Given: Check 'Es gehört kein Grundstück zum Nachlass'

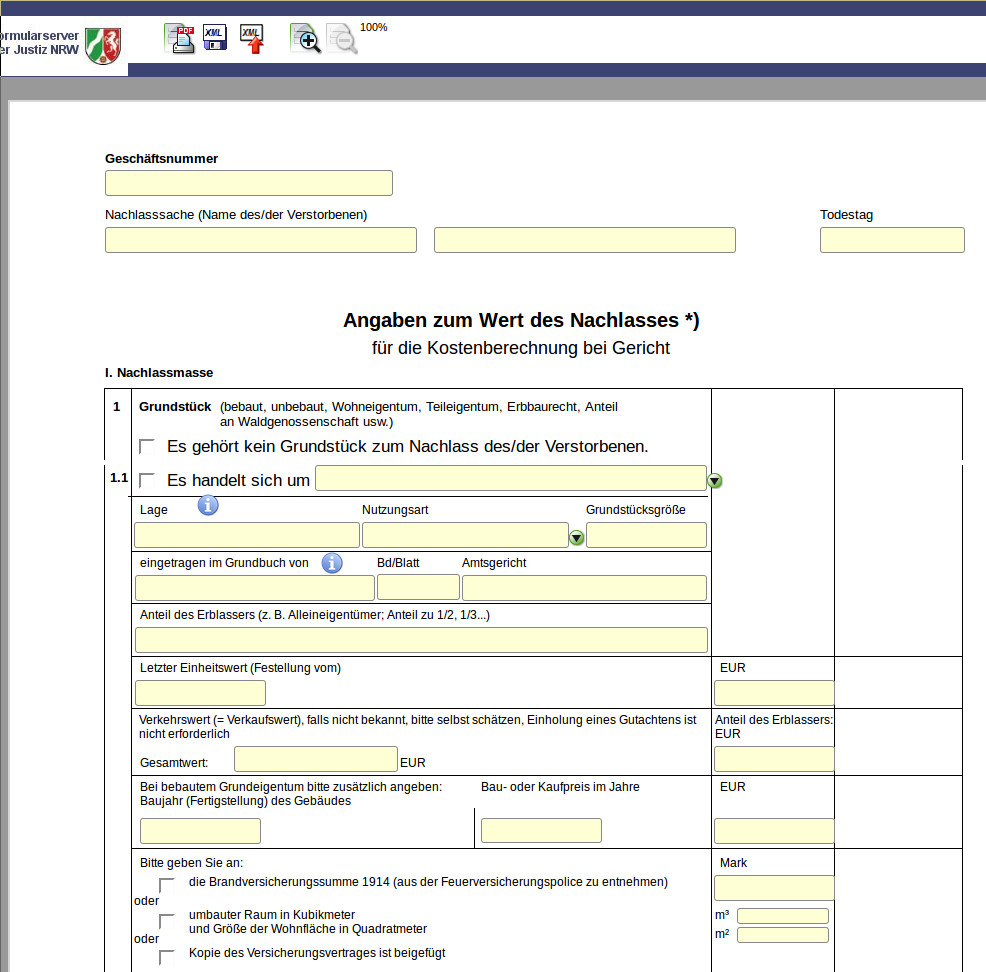Looking at the screenshot, I should (x=147, y=446).
